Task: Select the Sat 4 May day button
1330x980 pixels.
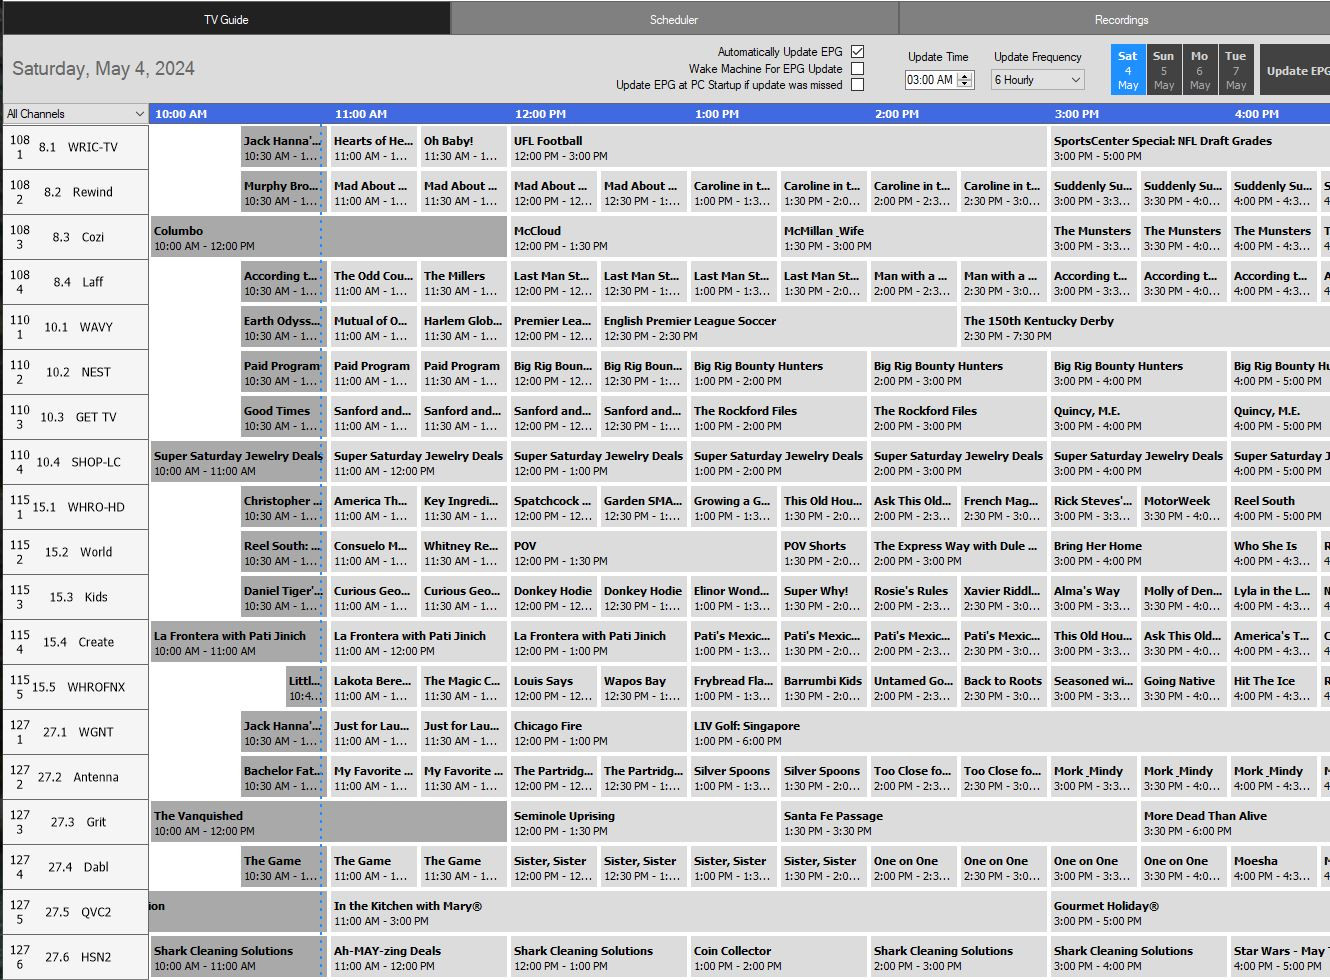Action: click(x=1128, y=71)
